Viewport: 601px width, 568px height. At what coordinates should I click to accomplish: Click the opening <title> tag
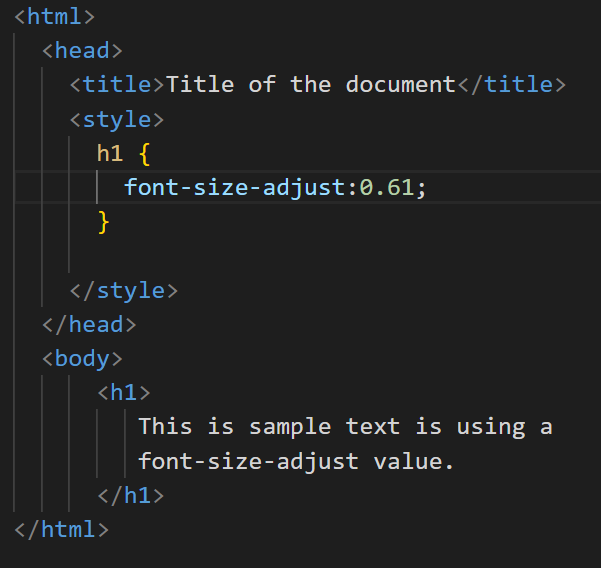point(117,85)
